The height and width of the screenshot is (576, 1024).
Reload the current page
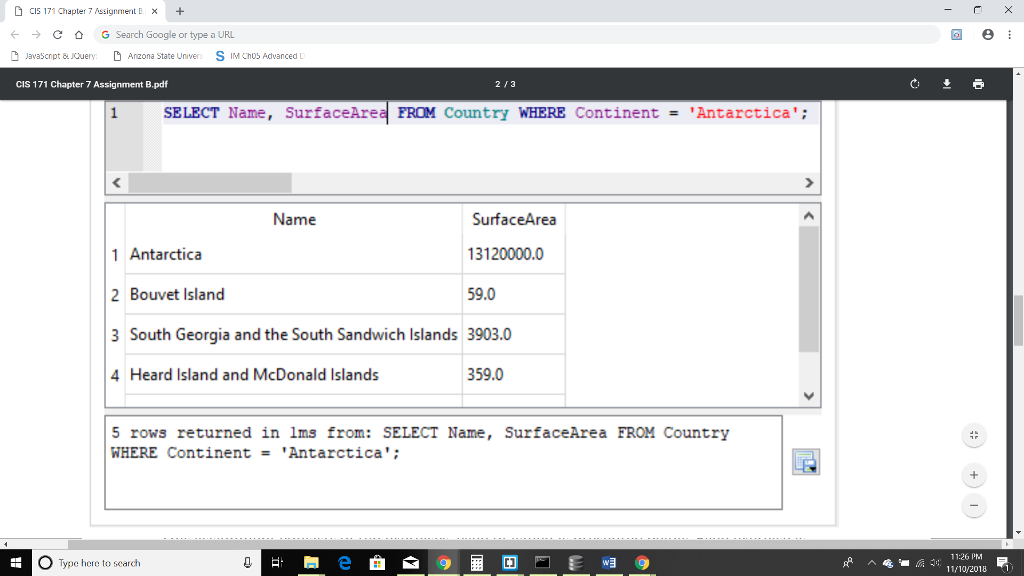[x=57, y=35]
